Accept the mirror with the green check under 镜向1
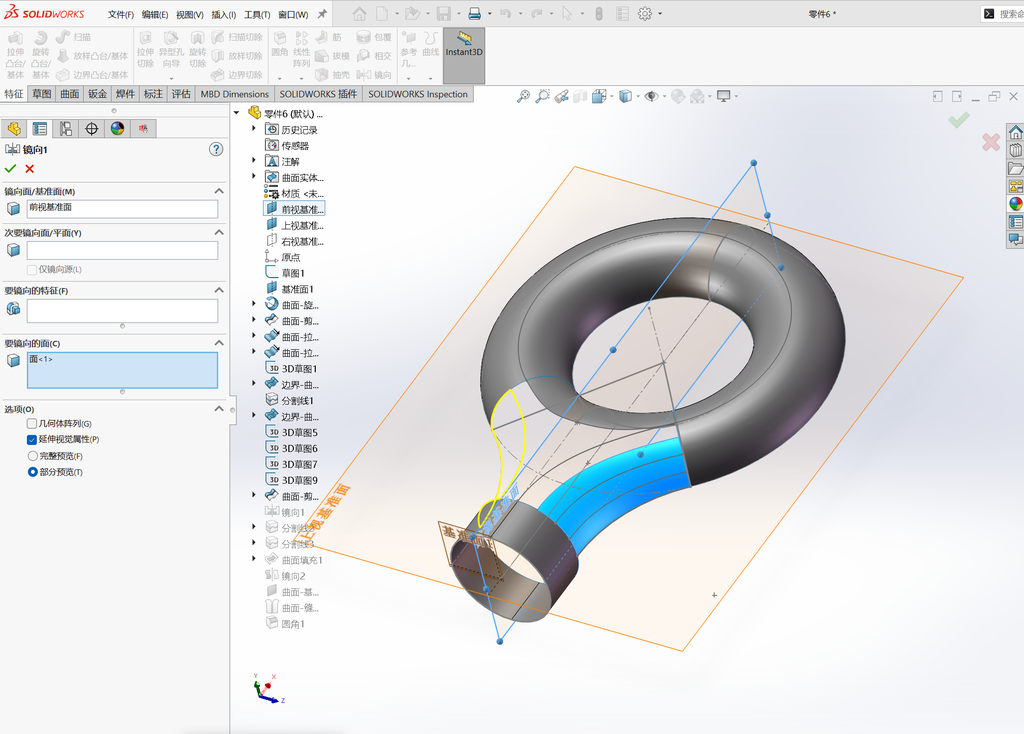This screenshot has width=1024, height=734. (10, 169)
